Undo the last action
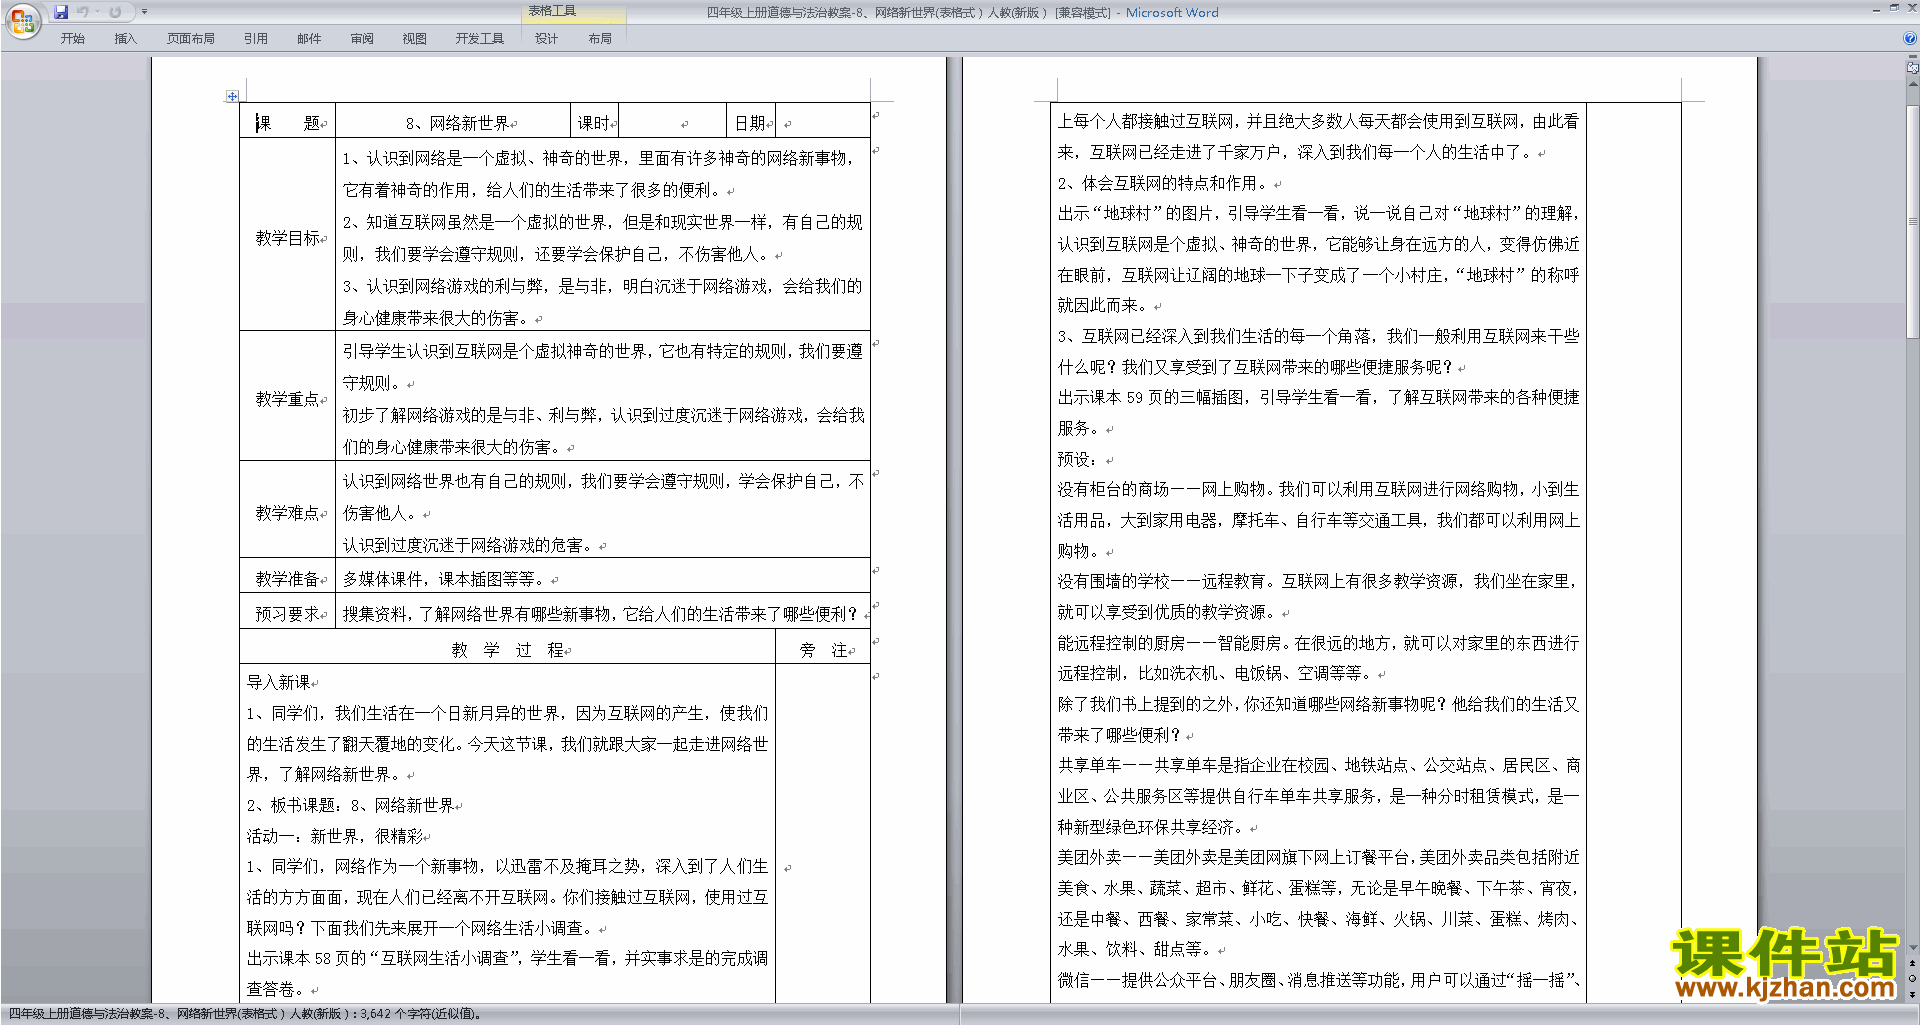Viewport: 1920px width, 1025px height. [x=83, y=12]
